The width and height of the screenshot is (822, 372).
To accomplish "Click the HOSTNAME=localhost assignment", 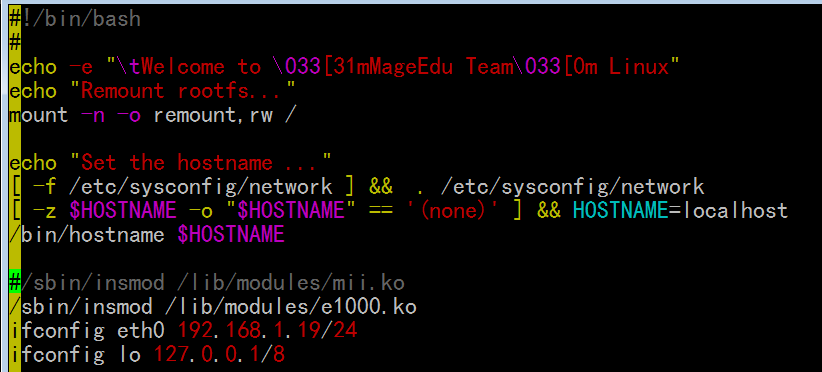I will (x=680, y=211).
